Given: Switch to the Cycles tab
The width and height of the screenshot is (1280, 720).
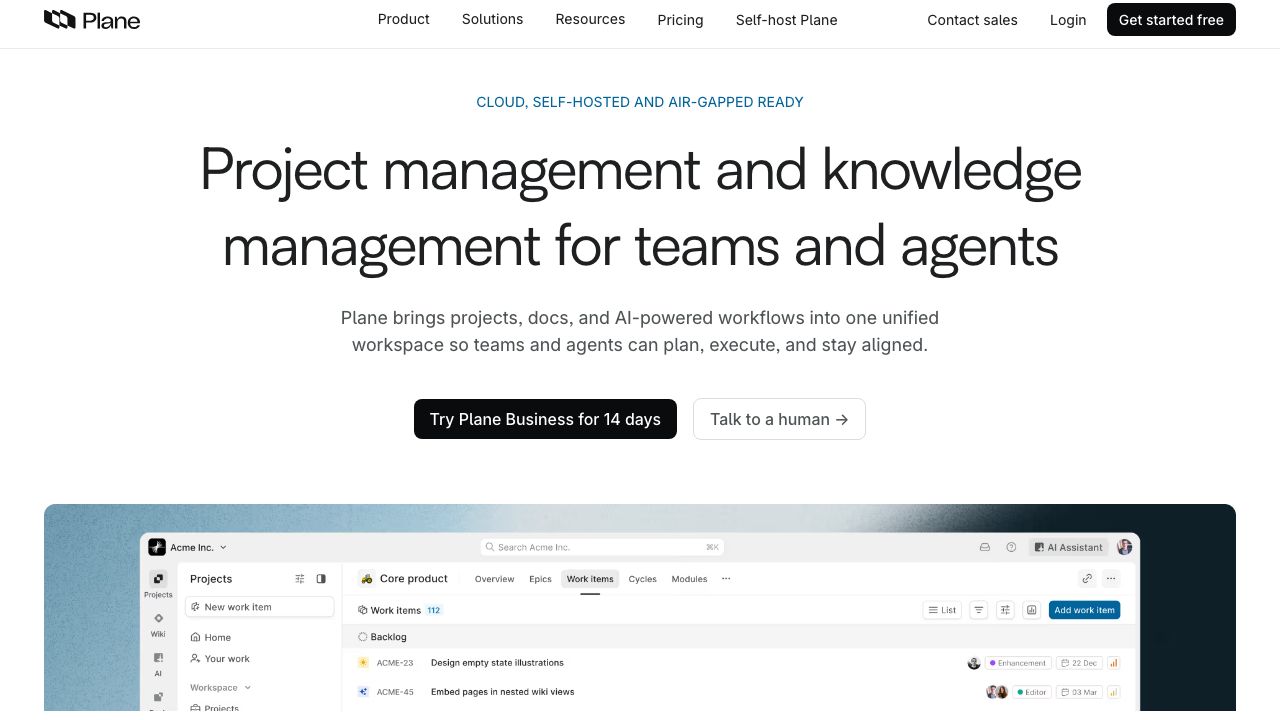Looking at the screenshot, I should pos(643,579).
